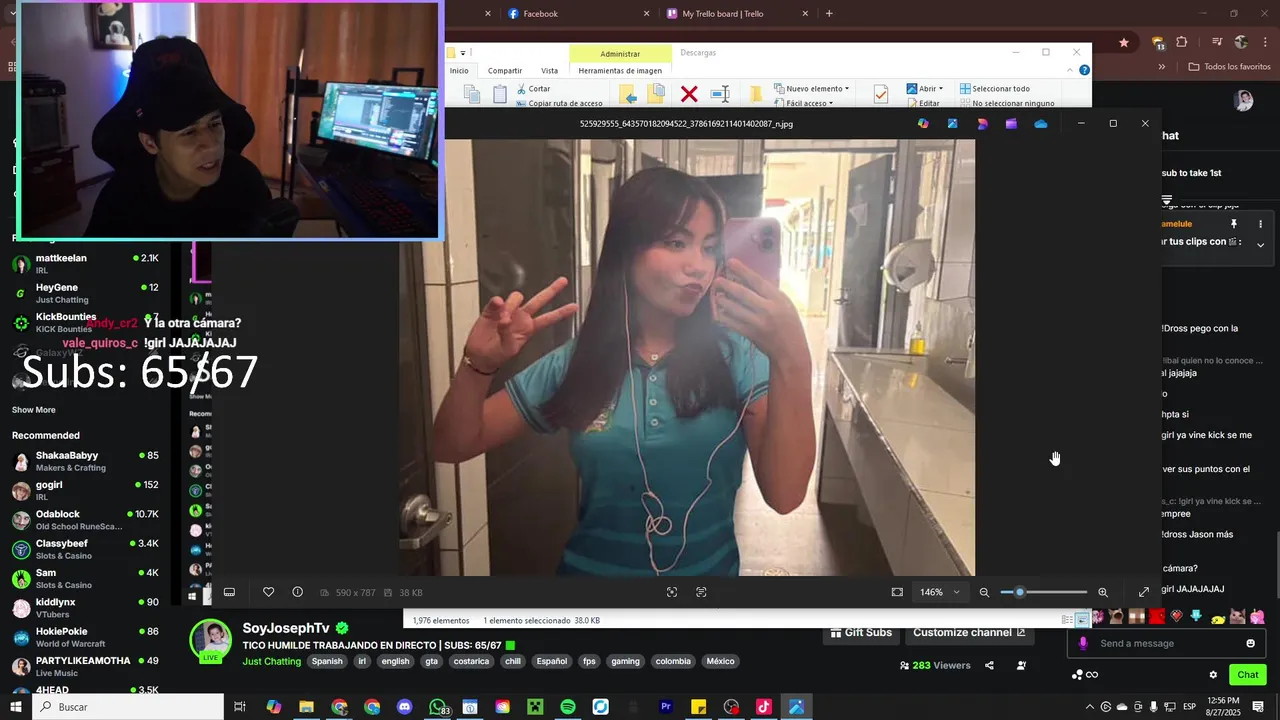Screen dimensions: 1280x720
Task: Click Seleccionar todo in Explorer
Action: point(994,88)
